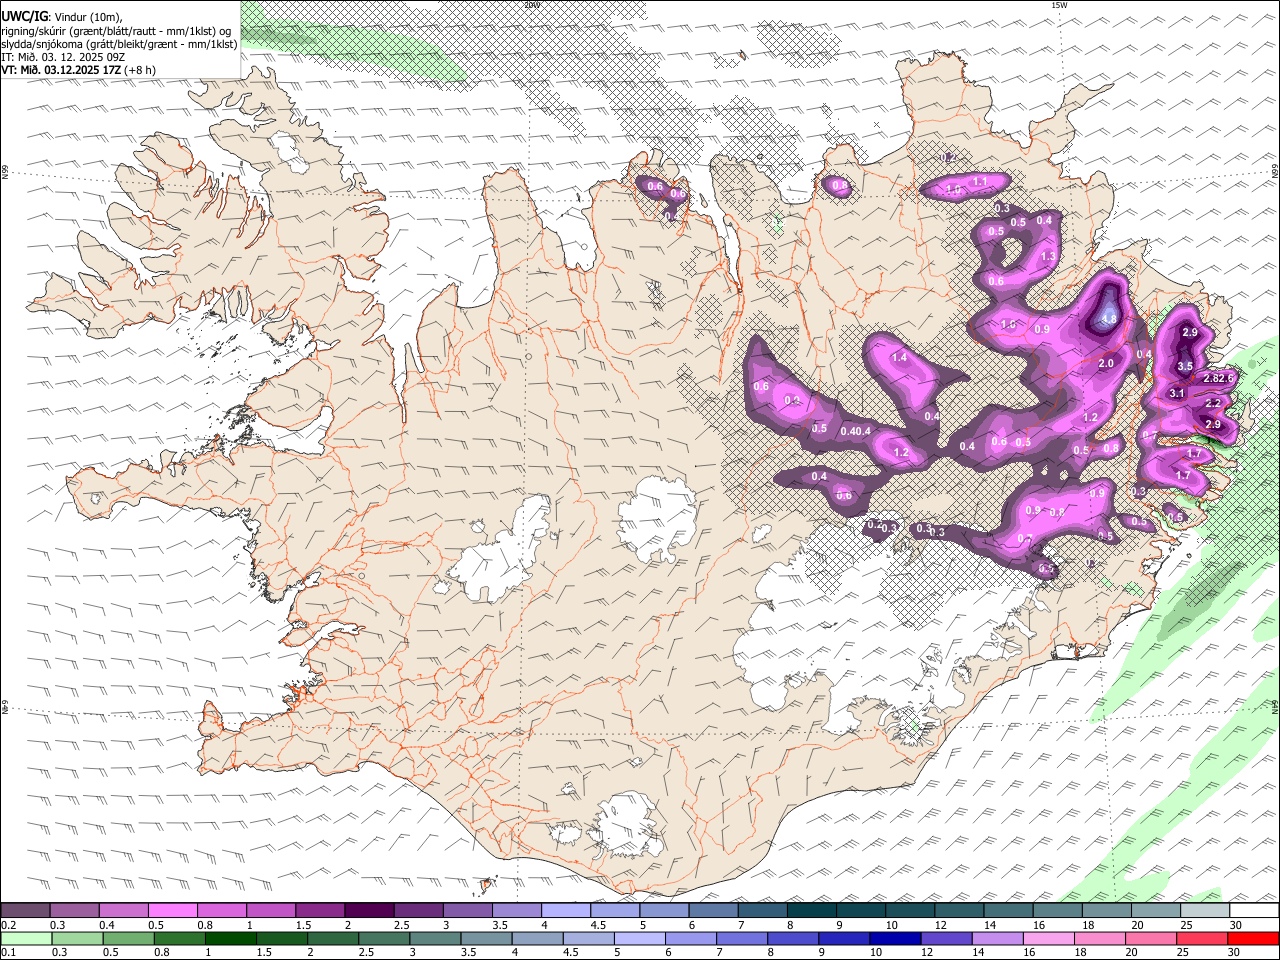The height and width of the screenshot is (960, 1280).
Task: Select the white 30 swatch in the upper legend row
Action: (1253, 910)
